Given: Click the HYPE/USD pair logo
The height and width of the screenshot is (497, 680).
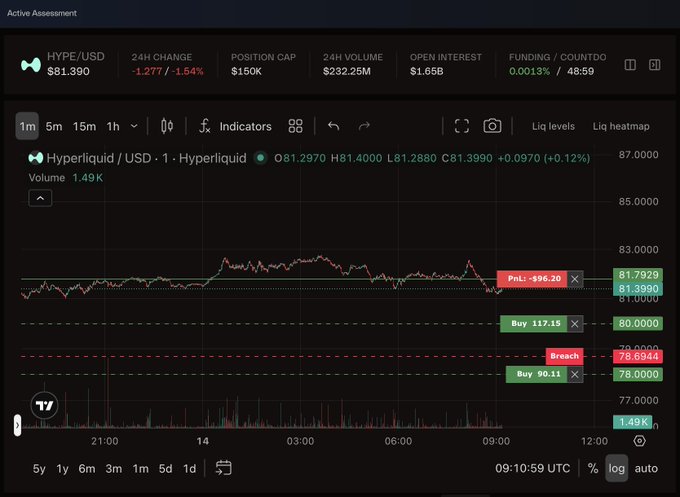Looking at the screenshot, I should pos(31,65).
